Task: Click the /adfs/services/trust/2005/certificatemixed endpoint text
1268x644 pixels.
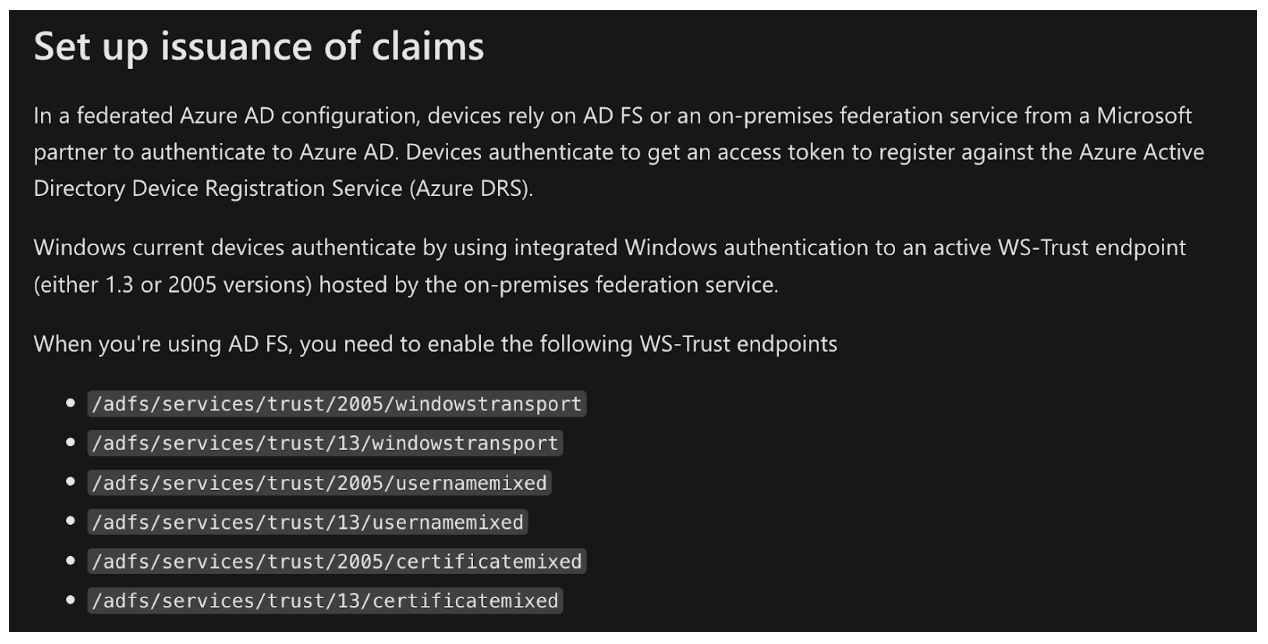Action: click(336, 562)
